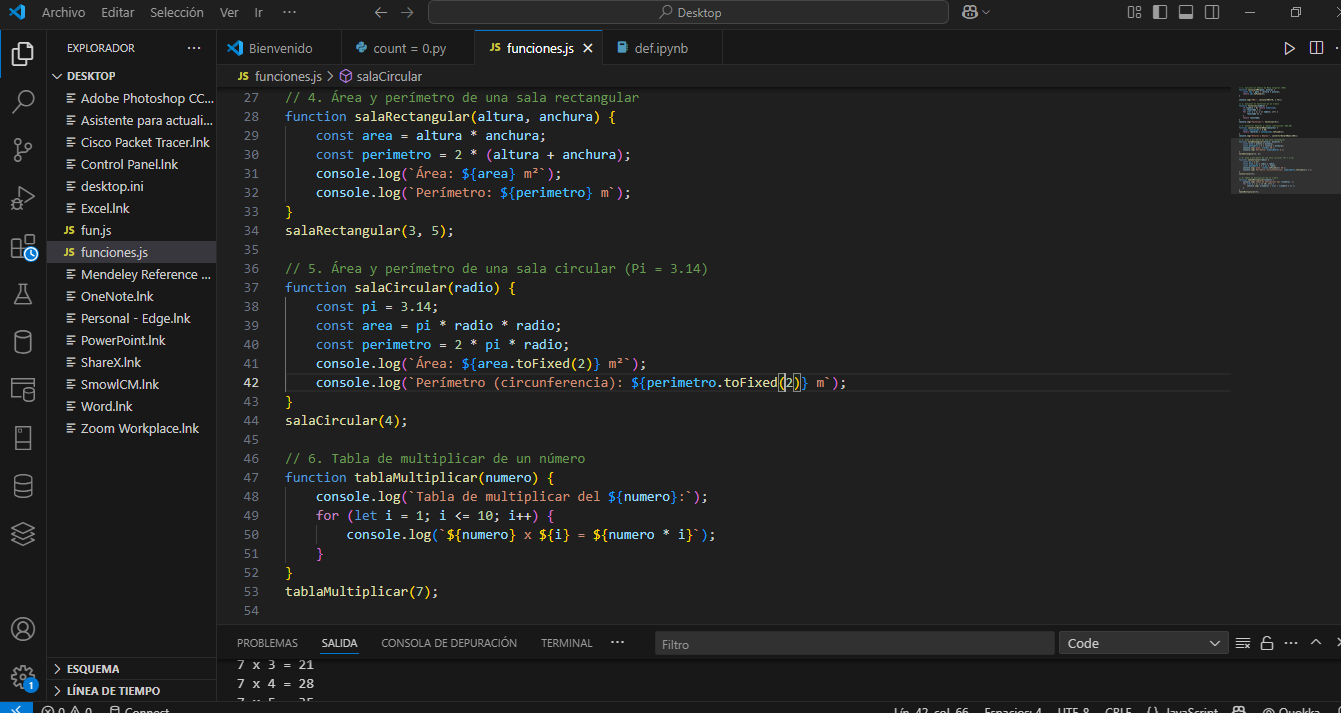Open the Accounts menu icon
Viewport: 1341px width, 713px height.
pos(22,630)
